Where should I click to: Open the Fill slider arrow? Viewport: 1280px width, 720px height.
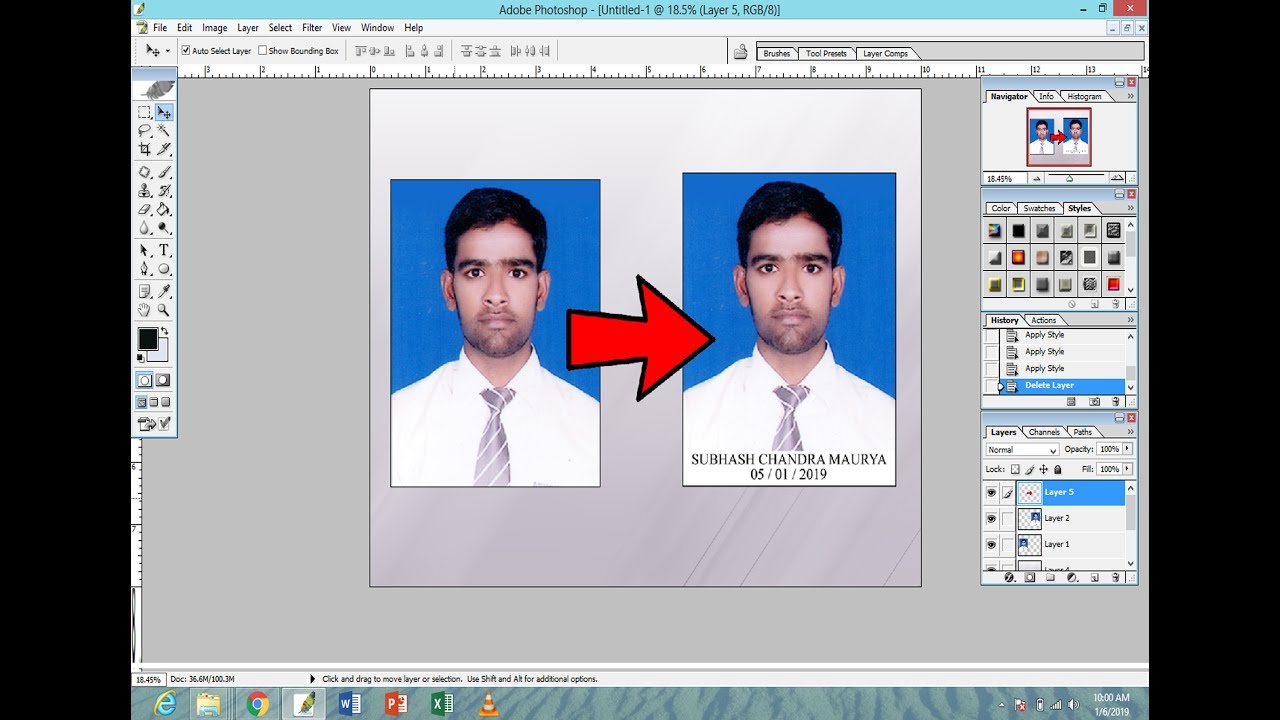tap(1128, 469)
